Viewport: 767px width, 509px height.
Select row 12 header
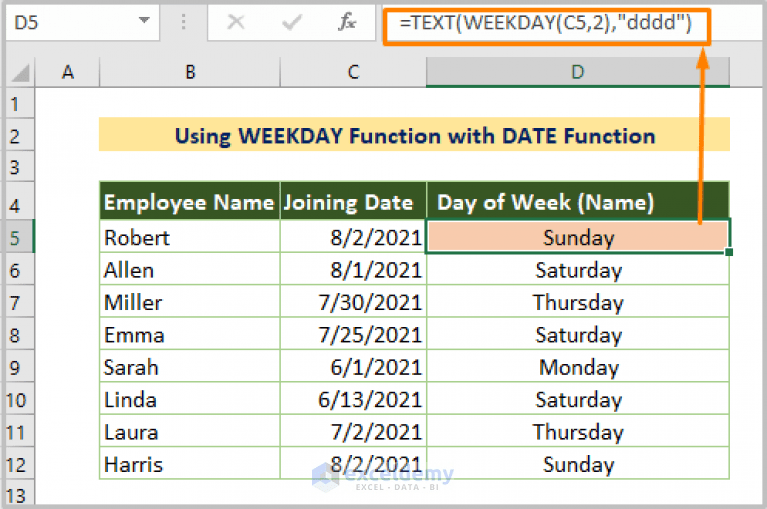coord(20,464)
